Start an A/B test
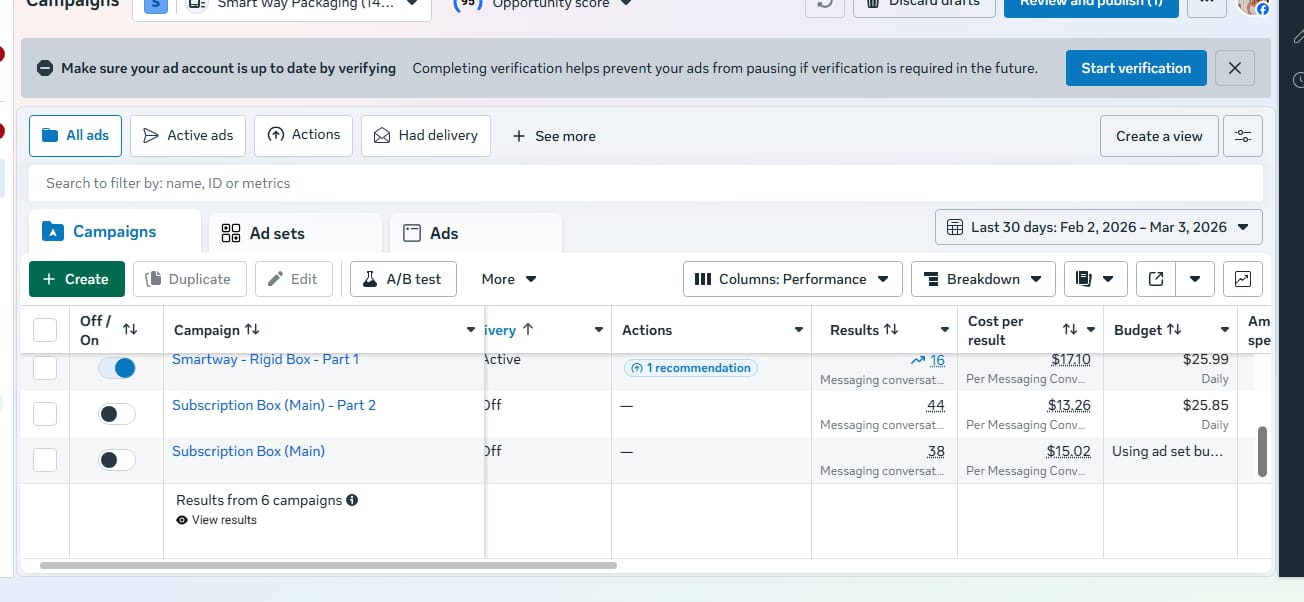 click(x=403, y=279)
